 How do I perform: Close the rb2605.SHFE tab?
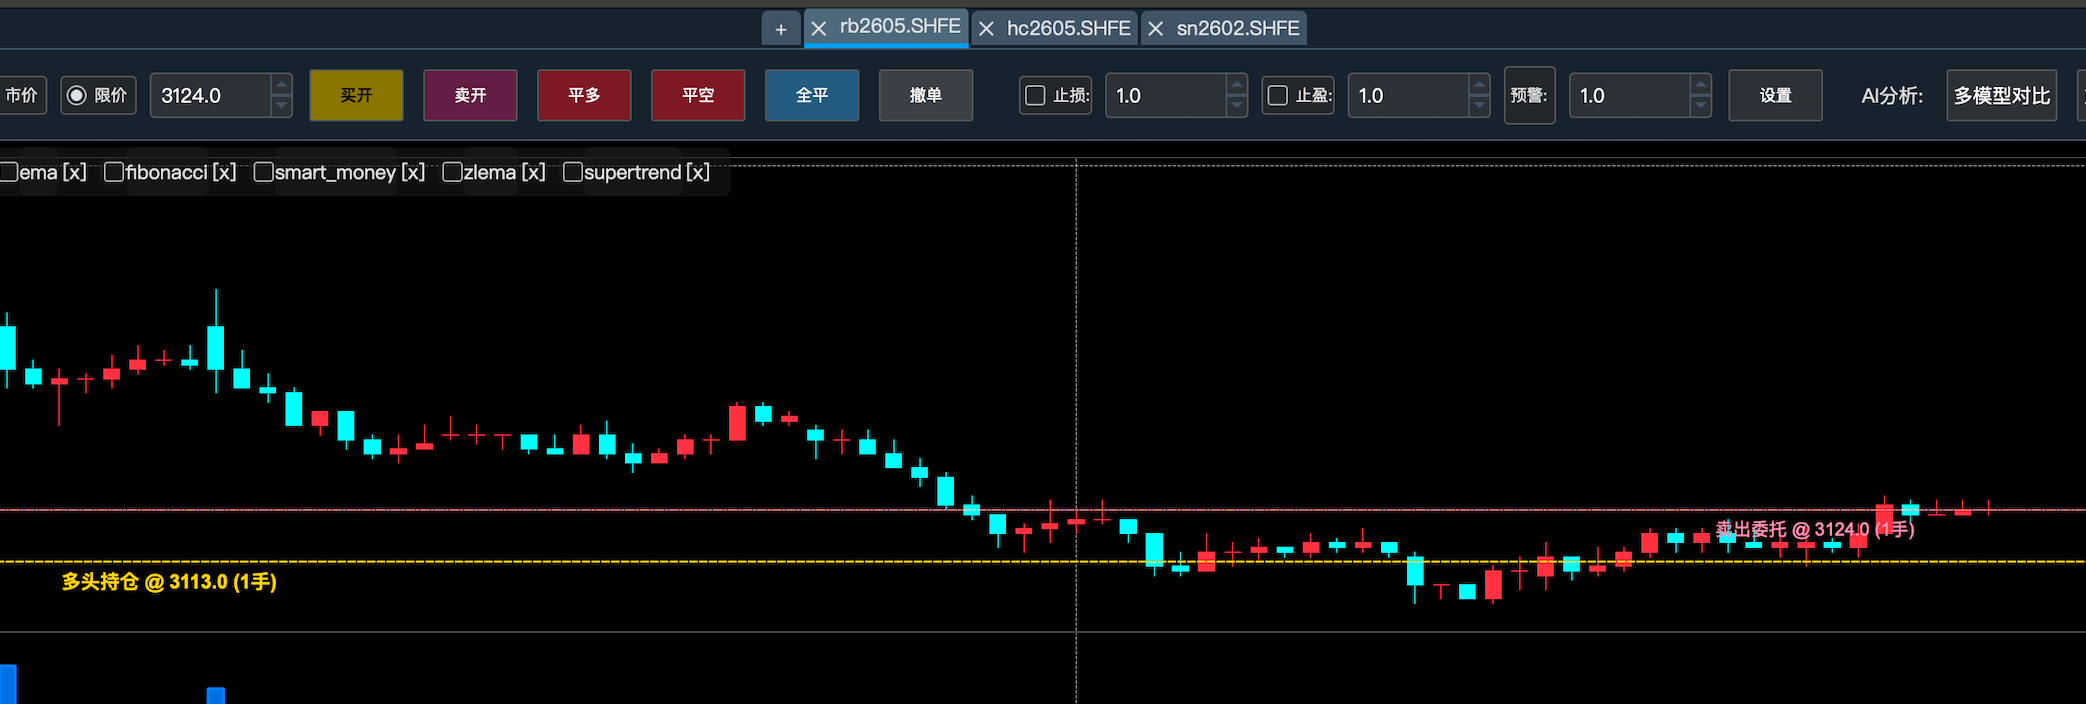[819, 29]
